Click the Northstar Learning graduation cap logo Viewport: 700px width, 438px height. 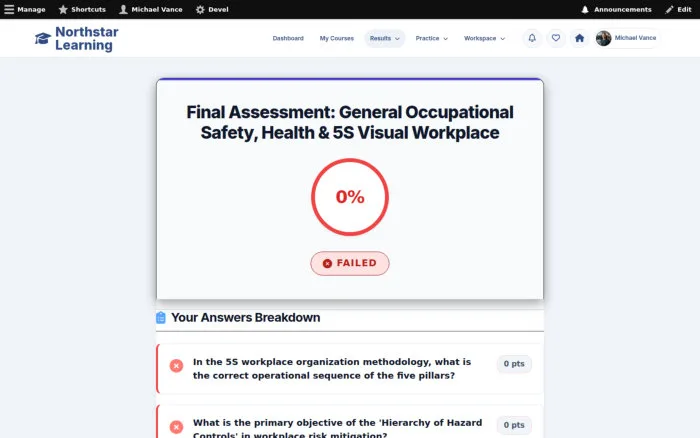point(43,38)
